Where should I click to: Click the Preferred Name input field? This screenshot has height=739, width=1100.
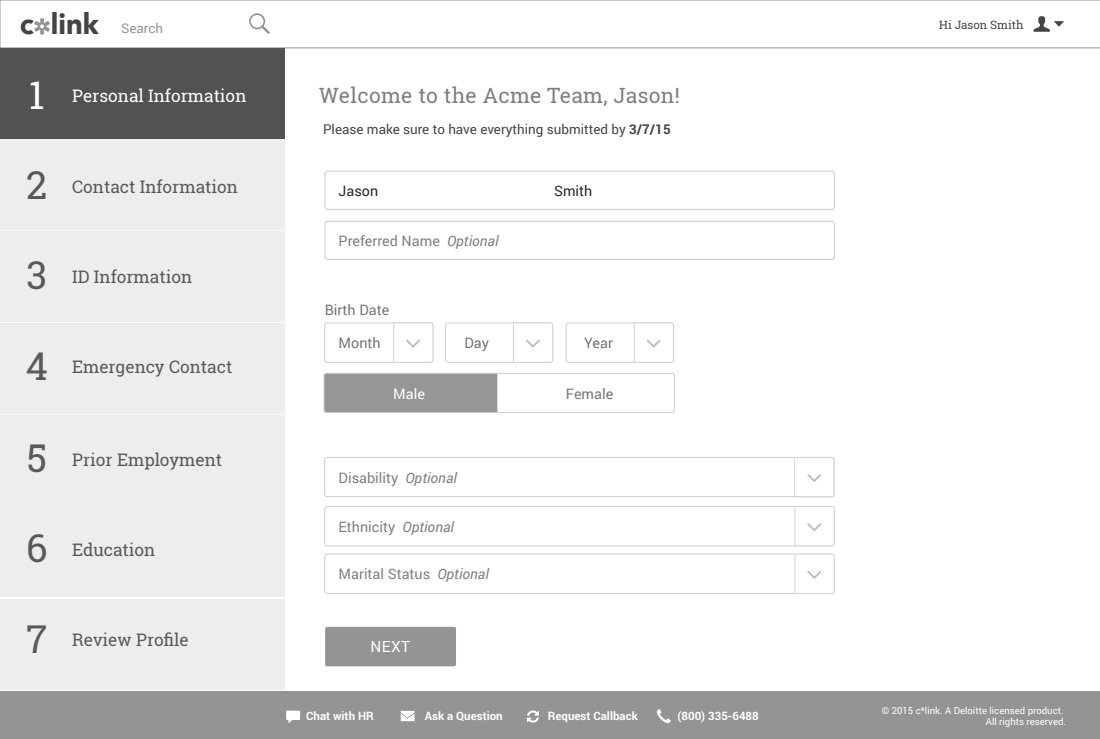[579, 241]
